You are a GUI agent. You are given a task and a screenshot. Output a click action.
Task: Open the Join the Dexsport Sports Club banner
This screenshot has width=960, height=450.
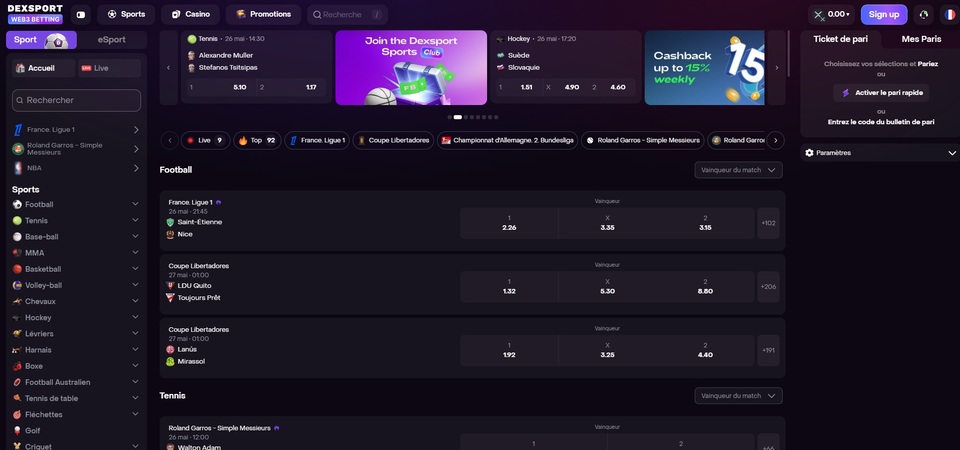tap(411, 68)
